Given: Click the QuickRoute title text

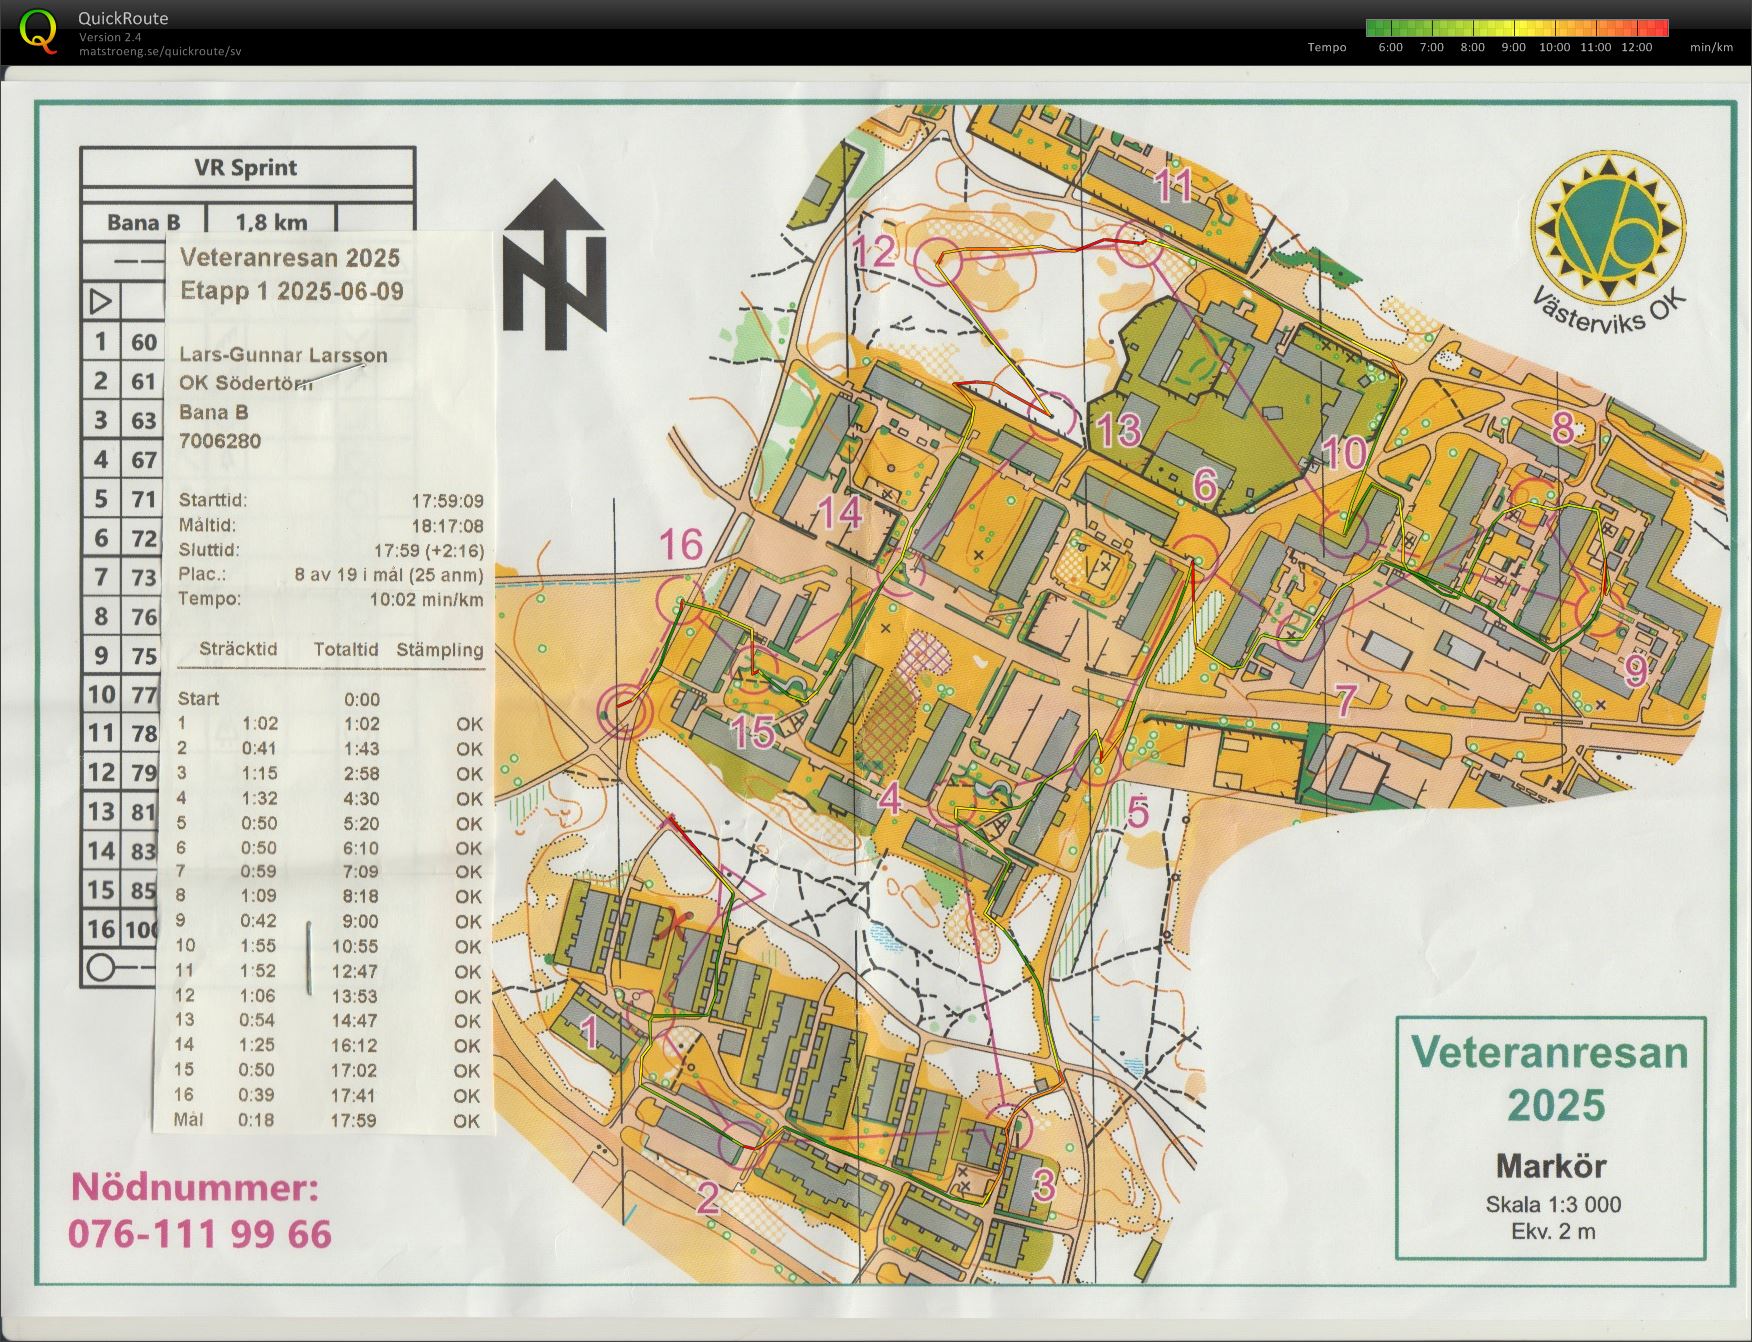Looking at the screenshot, I should click(x=123, y=18).
